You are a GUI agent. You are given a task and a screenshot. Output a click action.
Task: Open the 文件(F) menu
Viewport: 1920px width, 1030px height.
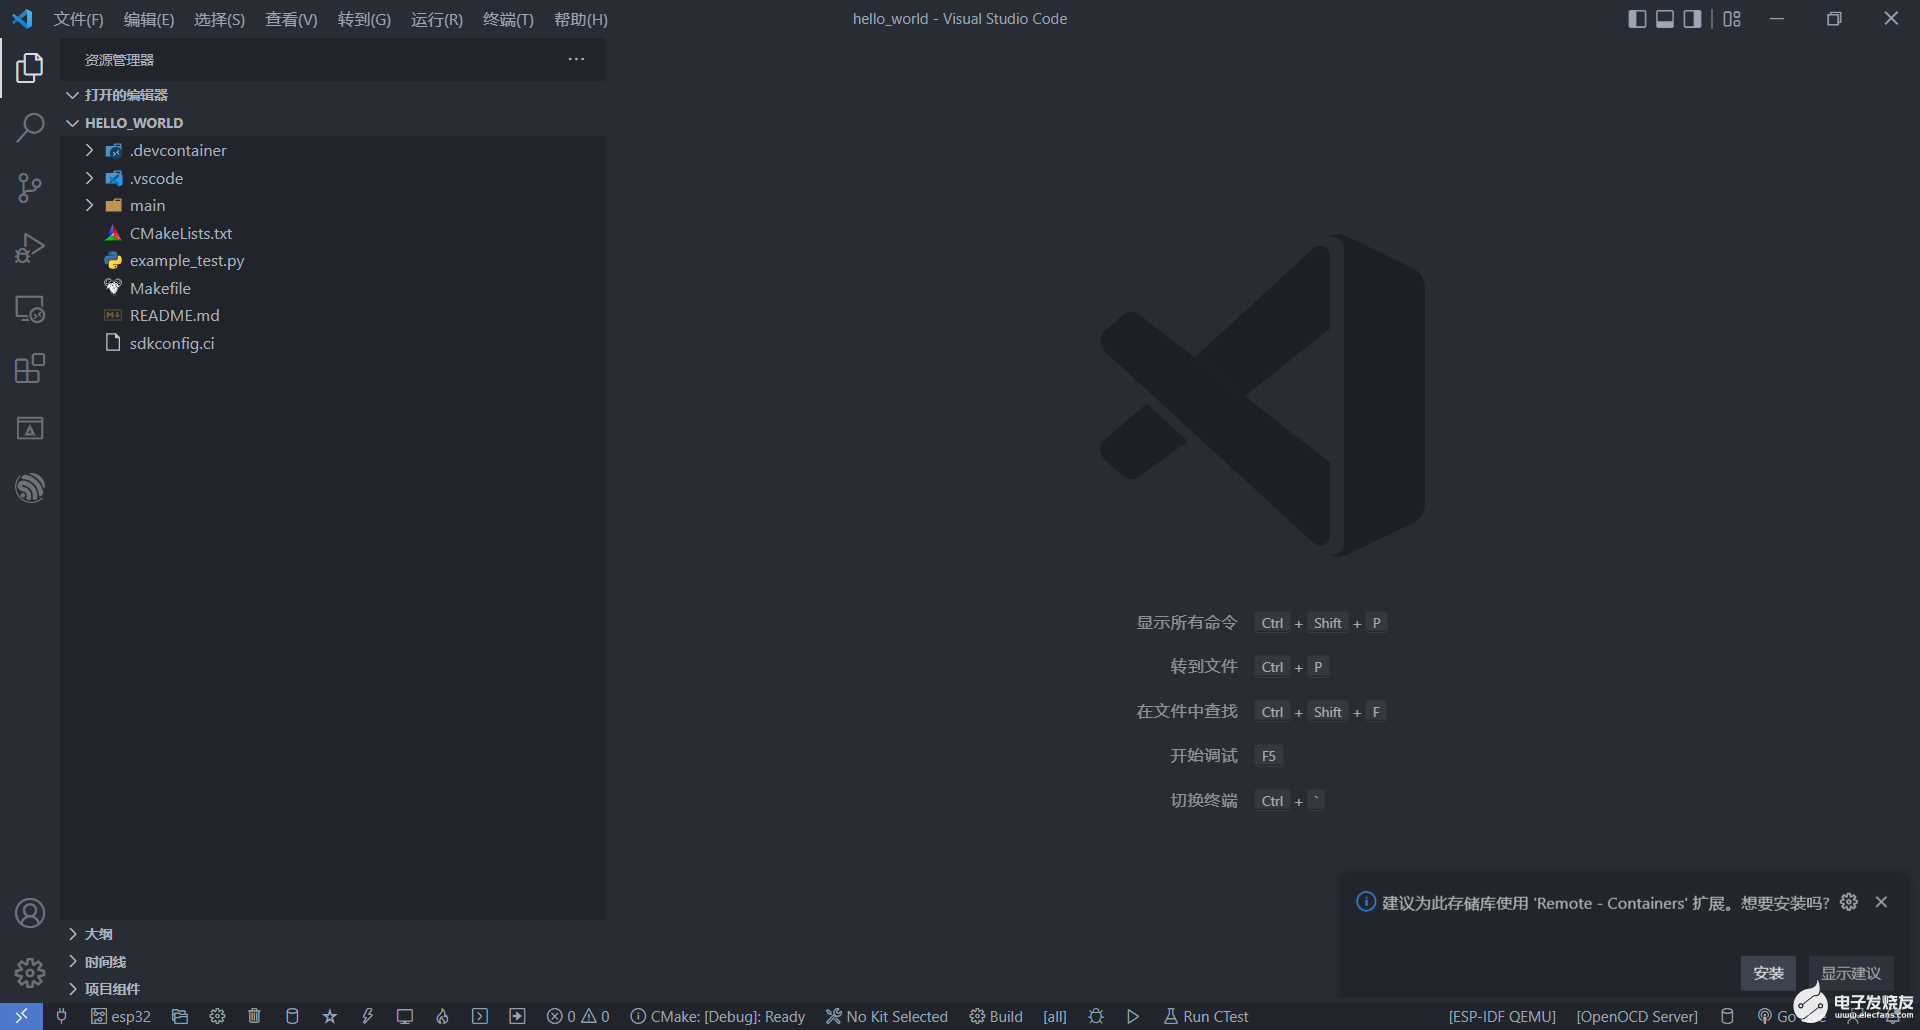(x=78, y=19)
